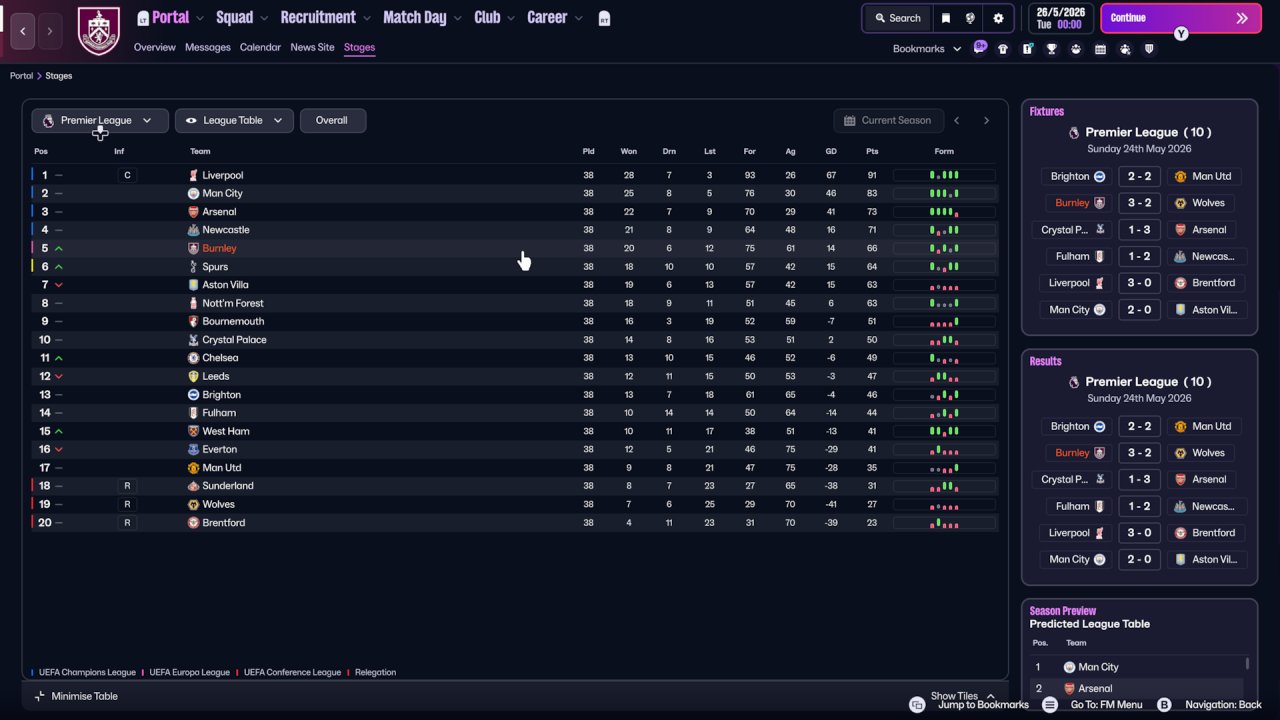Click the FM Menu hamburger icon
This screenshot has height=720, width=1280.
(x=1049, y=705)
